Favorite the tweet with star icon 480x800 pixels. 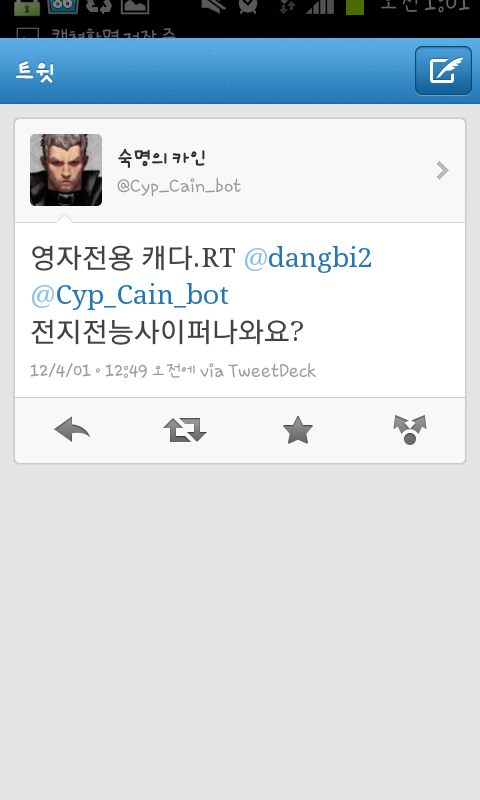297,430
